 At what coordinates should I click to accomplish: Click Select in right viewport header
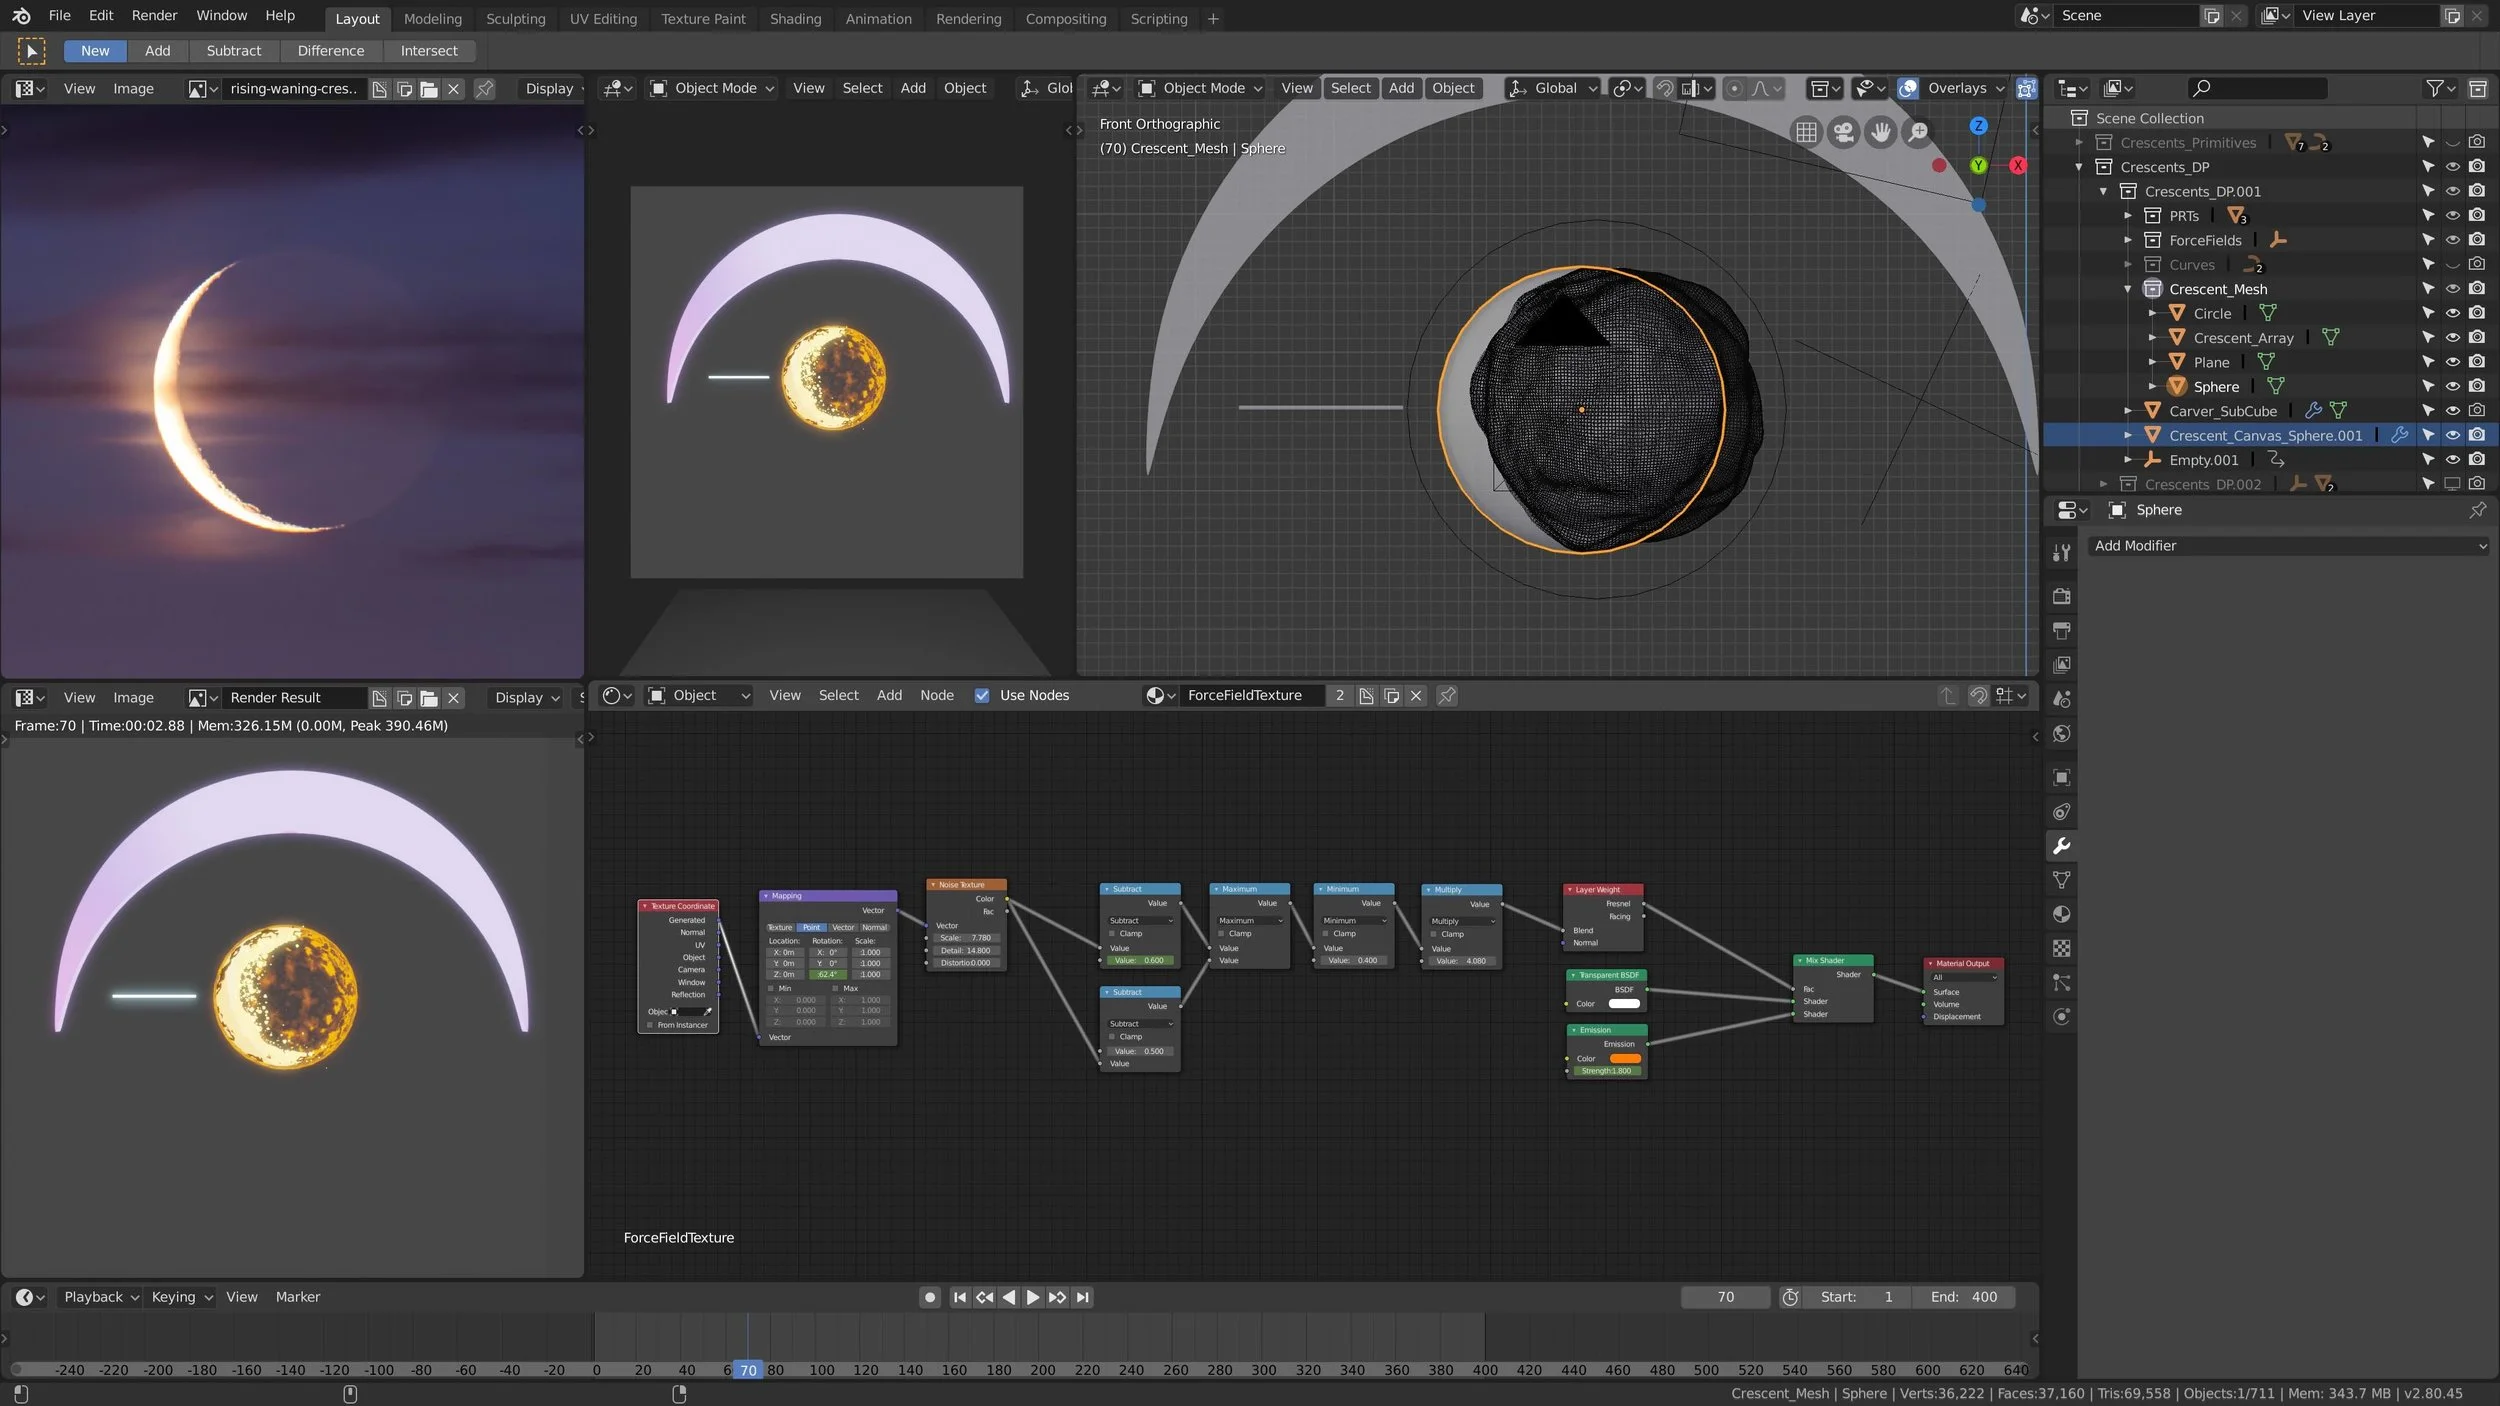tap(1350, 89)
